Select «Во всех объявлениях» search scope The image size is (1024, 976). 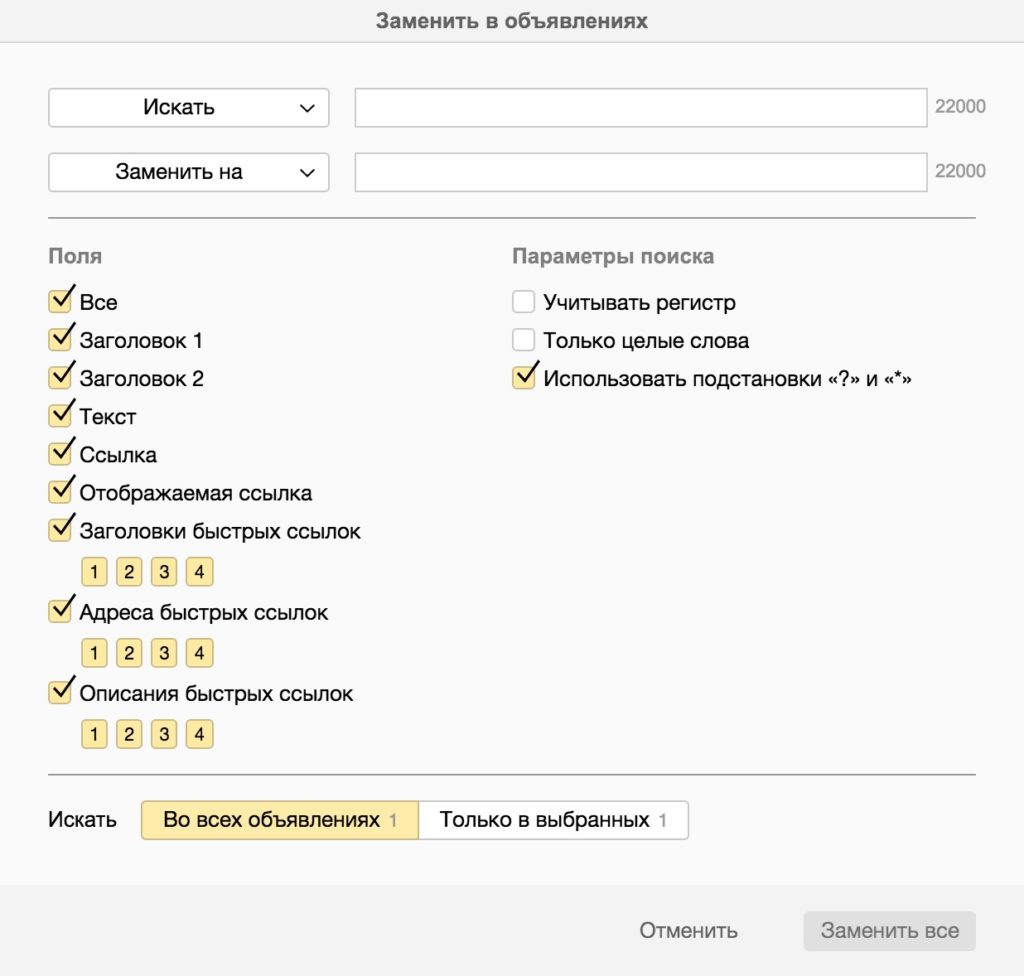click(x=280, y=821)
